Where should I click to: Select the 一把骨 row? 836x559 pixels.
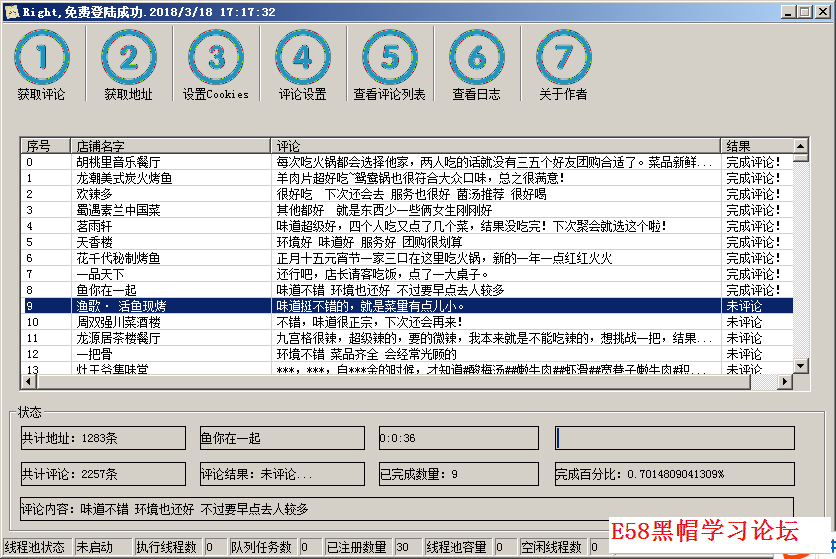(x=407, y=354)
